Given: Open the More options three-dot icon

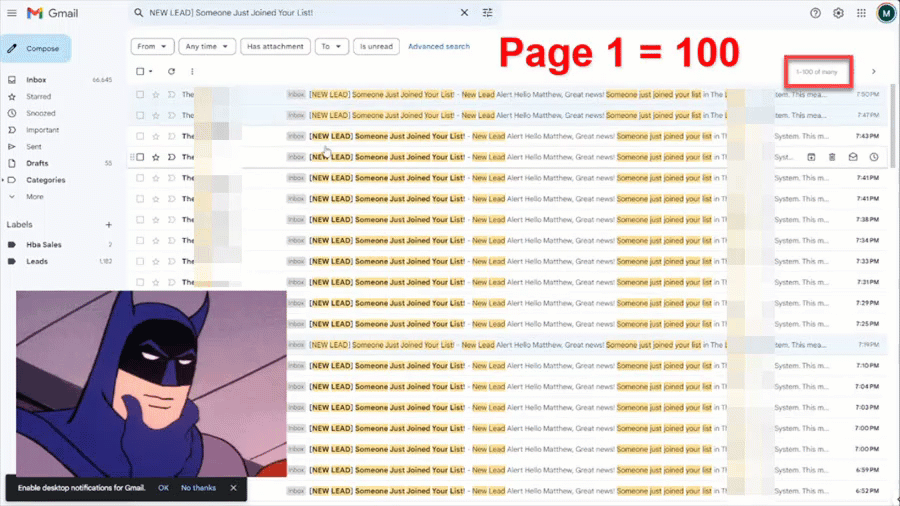Looking at the screenshot, I should pyautogui.click(x=192, y=71).
